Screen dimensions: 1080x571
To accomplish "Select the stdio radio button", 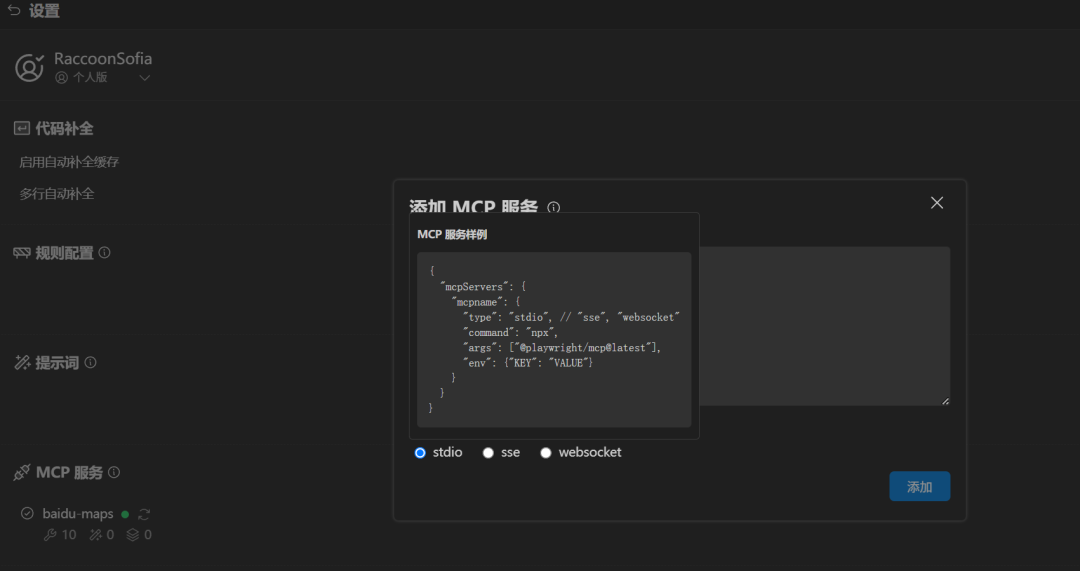I will [419, 453].
